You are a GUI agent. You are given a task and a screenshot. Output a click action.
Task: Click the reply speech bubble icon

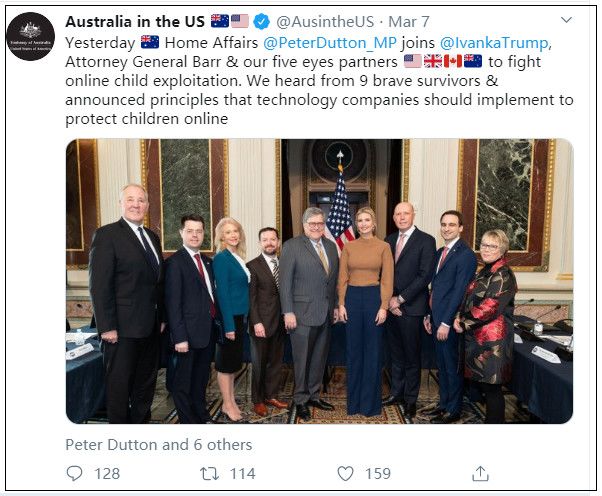(74, 473)
